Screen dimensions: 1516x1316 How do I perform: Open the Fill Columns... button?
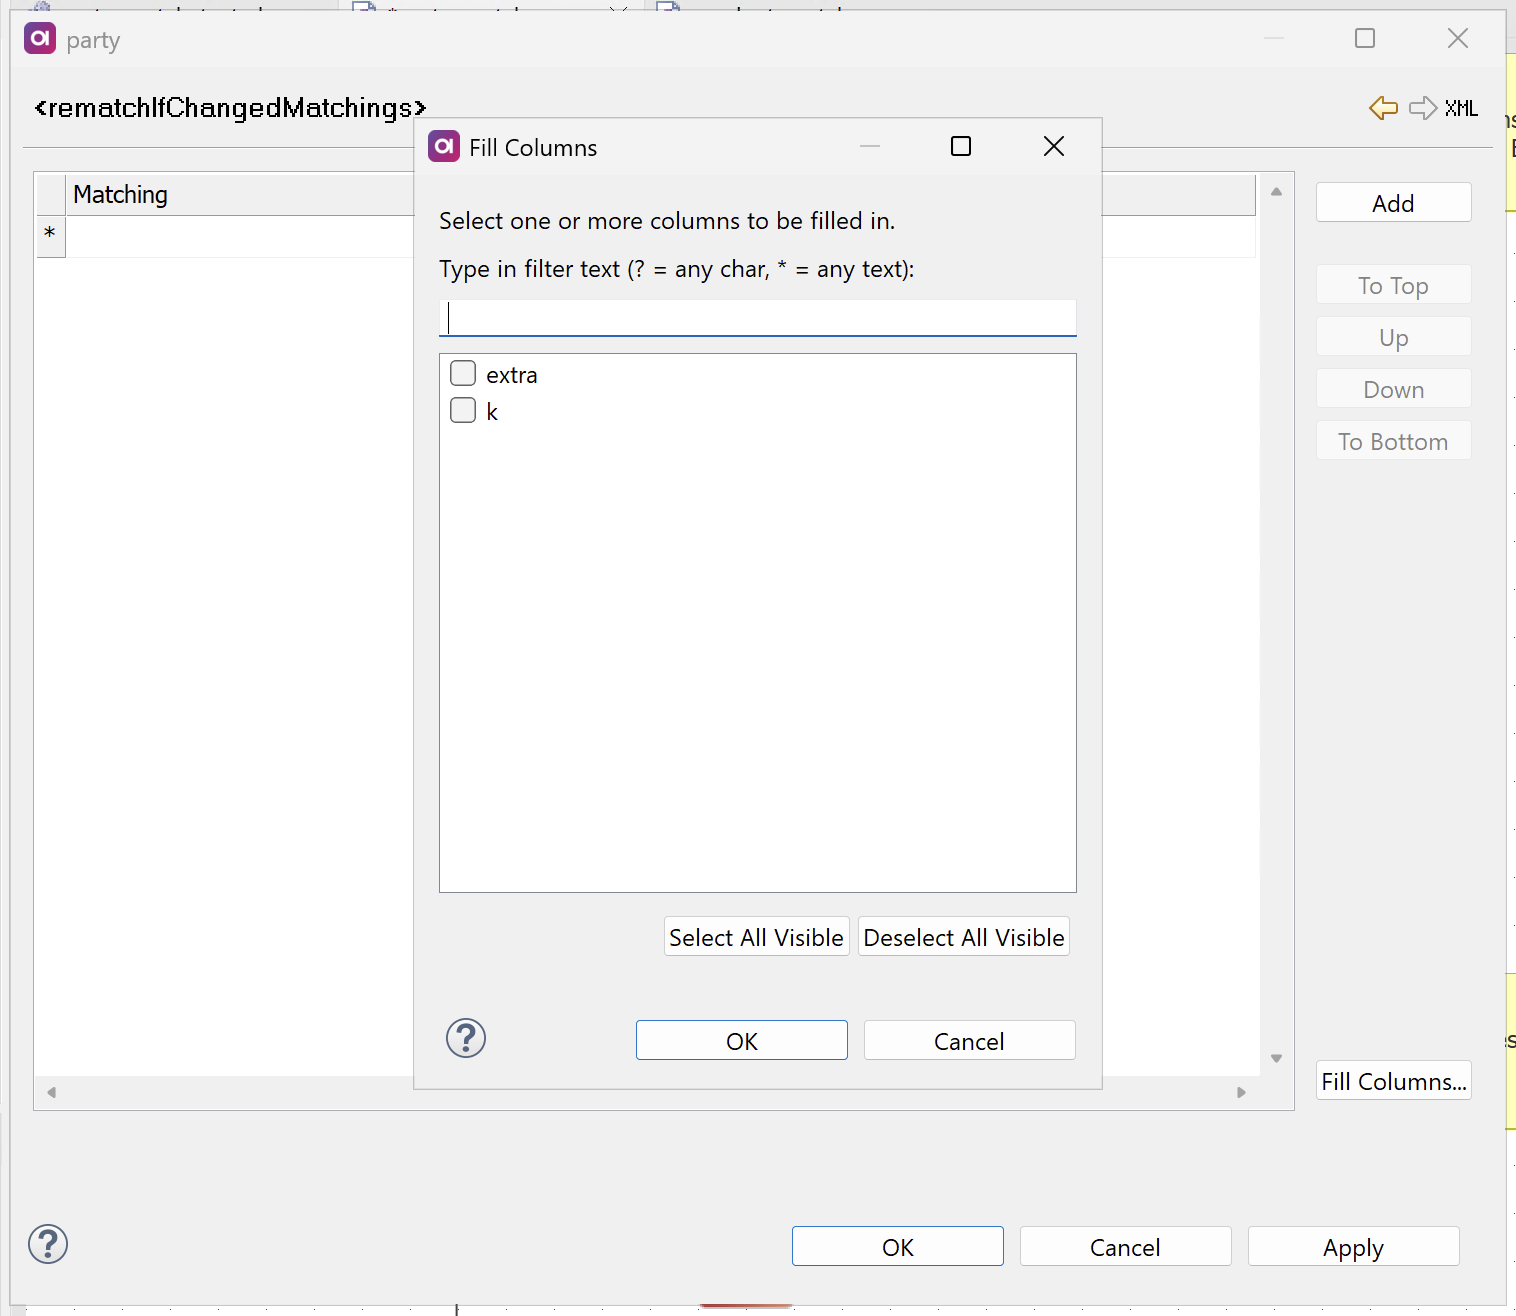[x=1393, y=1081]
